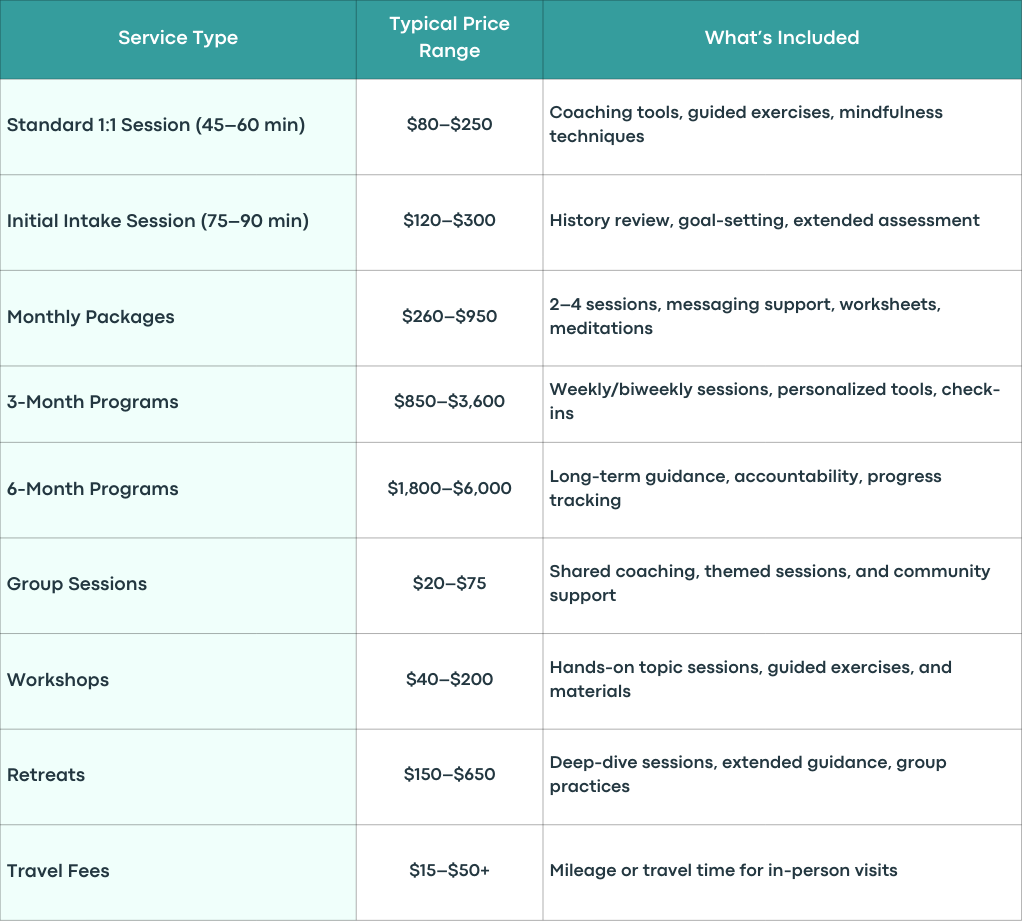Click the $20–$75 price value
This screenshot has width=1022, height=921.
pos(449,583)
